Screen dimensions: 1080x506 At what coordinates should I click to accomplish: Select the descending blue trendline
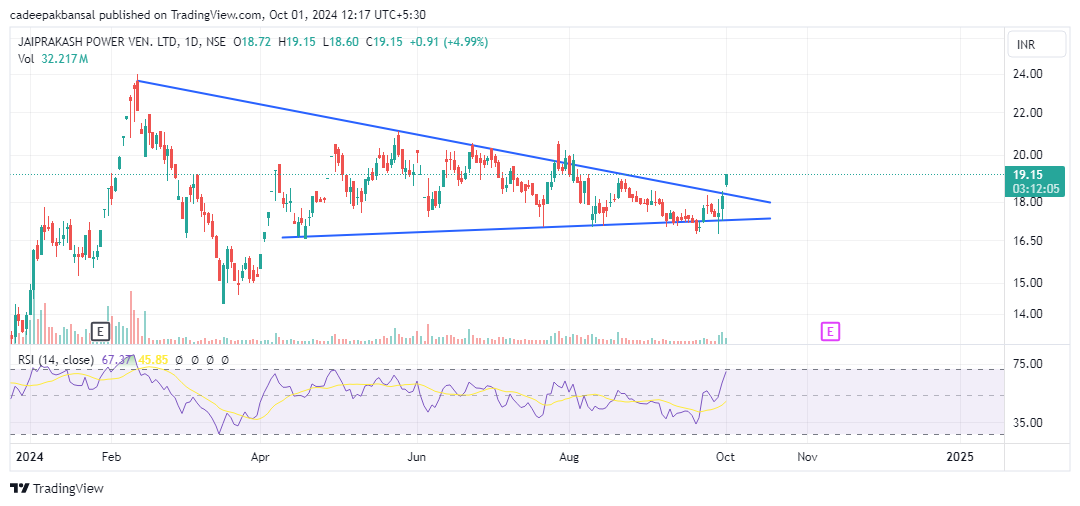[455, 142]
